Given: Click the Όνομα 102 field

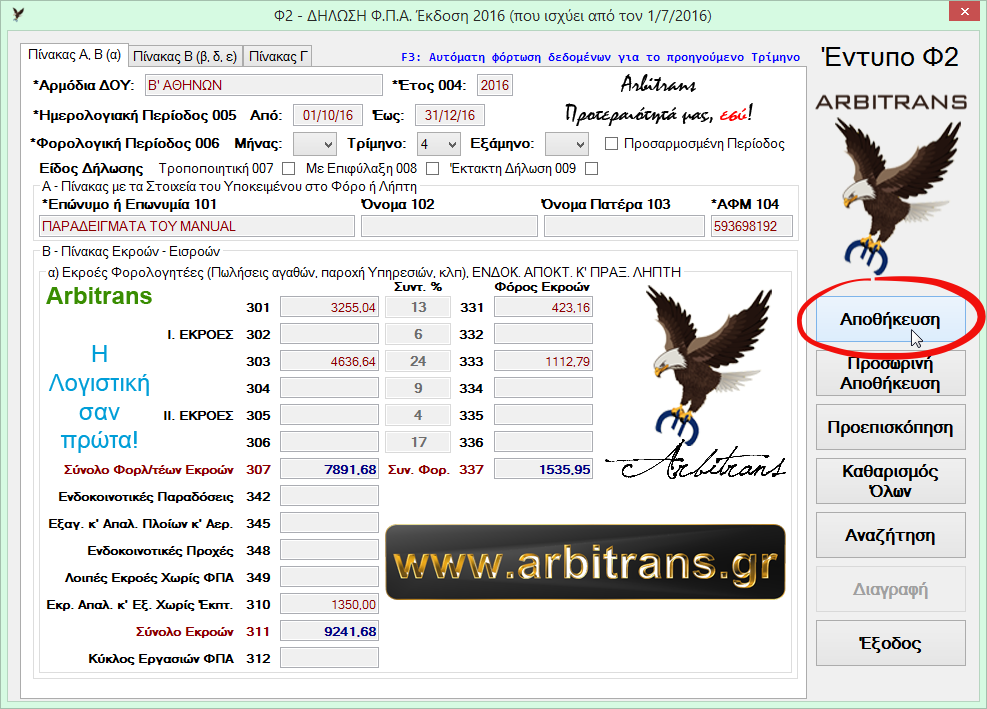Looking at the screenshot, I should pos(449,226).
